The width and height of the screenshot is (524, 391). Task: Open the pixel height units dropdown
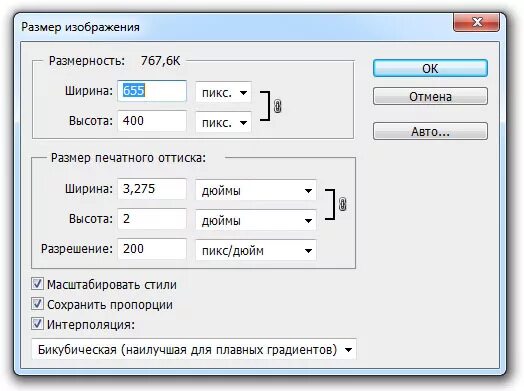point(223,122)
